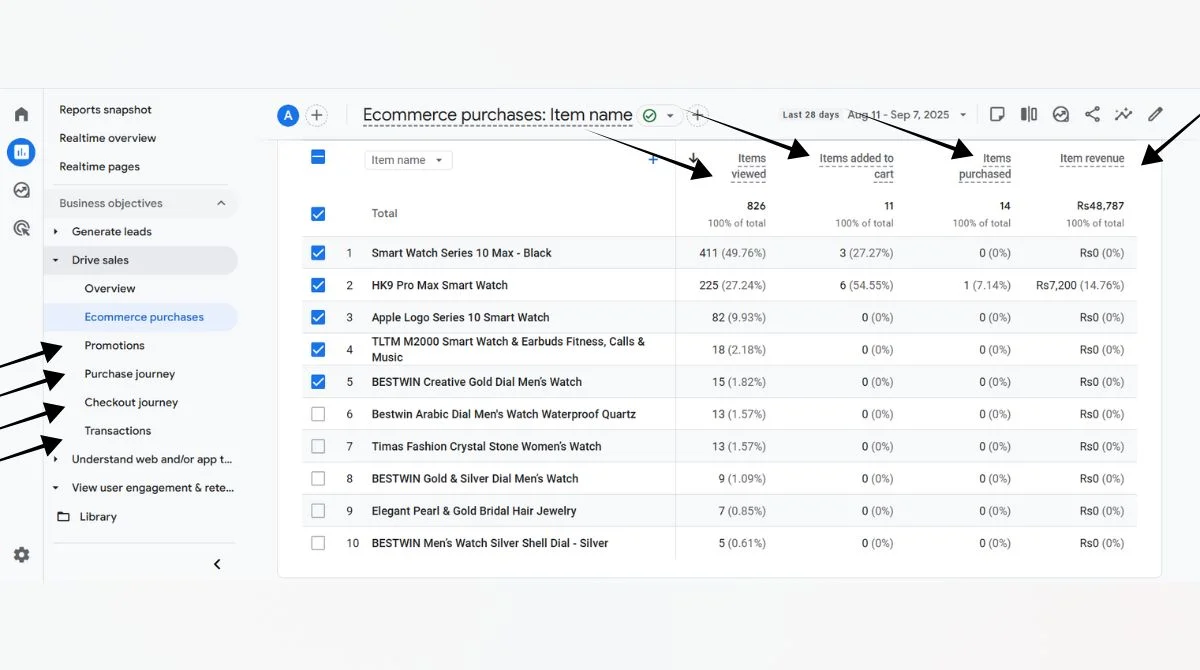
Task: Collapse the Business objectives section
Action: [221, 203]
